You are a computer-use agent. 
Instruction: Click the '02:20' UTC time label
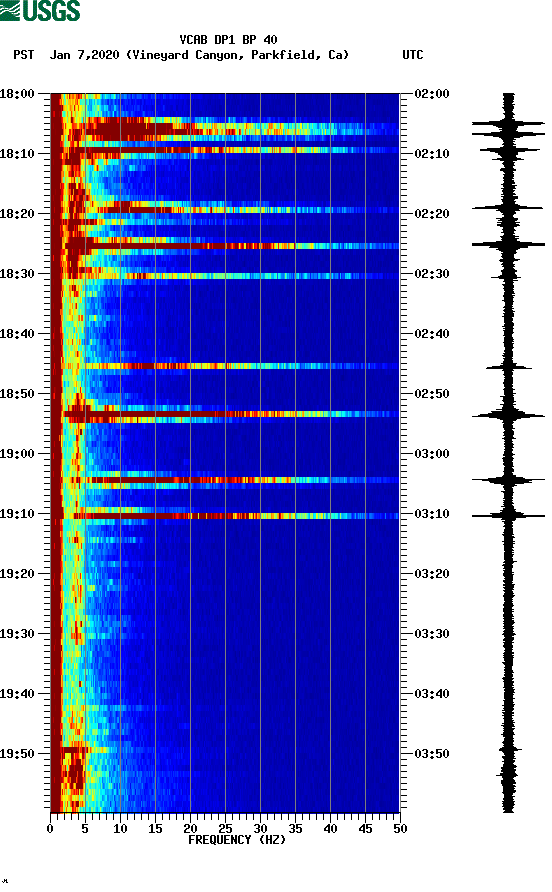coord(432,214)
